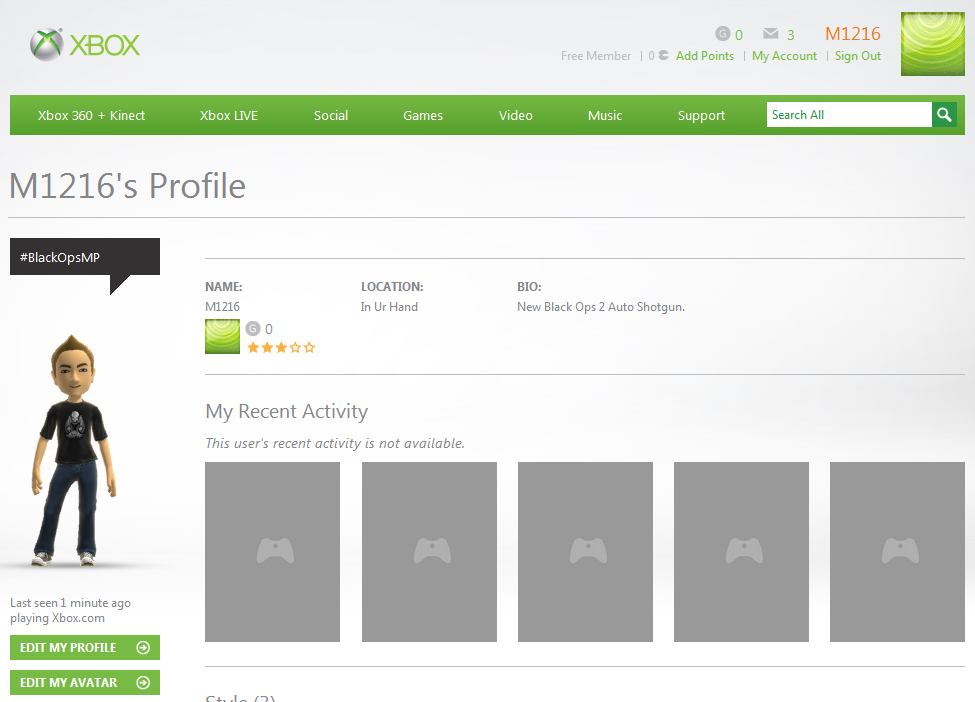Click the EDIT MY PROFILE button

[x=85, y=648]
